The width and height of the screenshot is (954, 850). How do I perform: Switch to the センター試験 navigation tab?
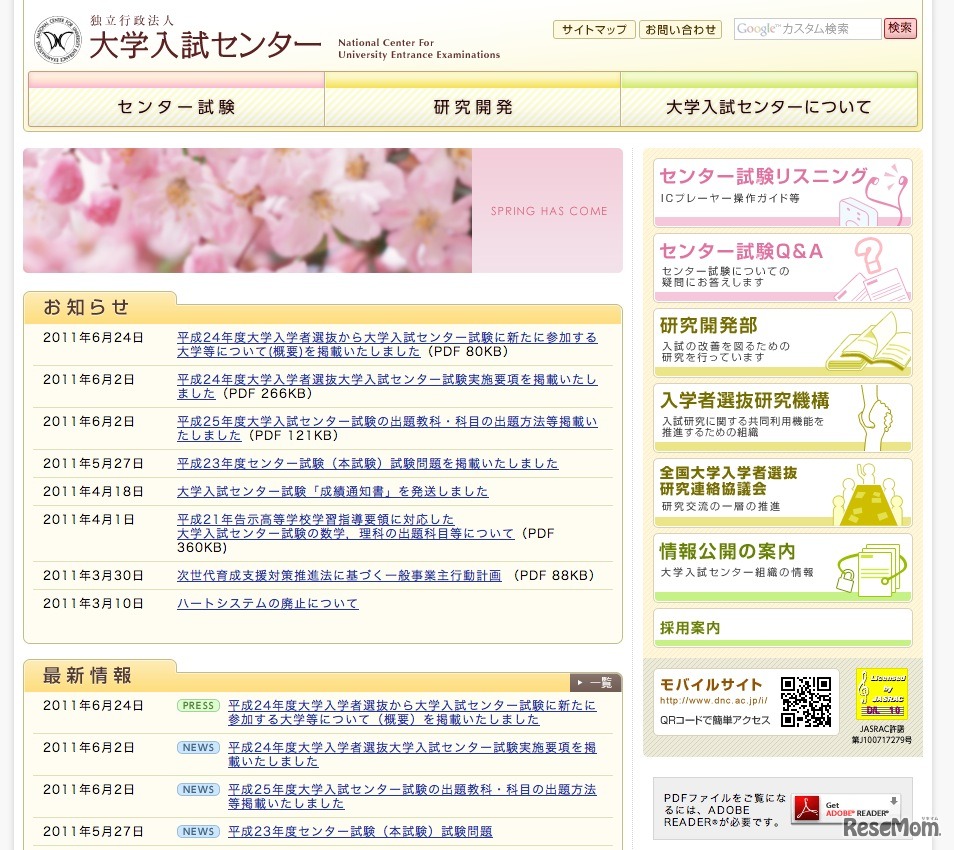[175, 107]
